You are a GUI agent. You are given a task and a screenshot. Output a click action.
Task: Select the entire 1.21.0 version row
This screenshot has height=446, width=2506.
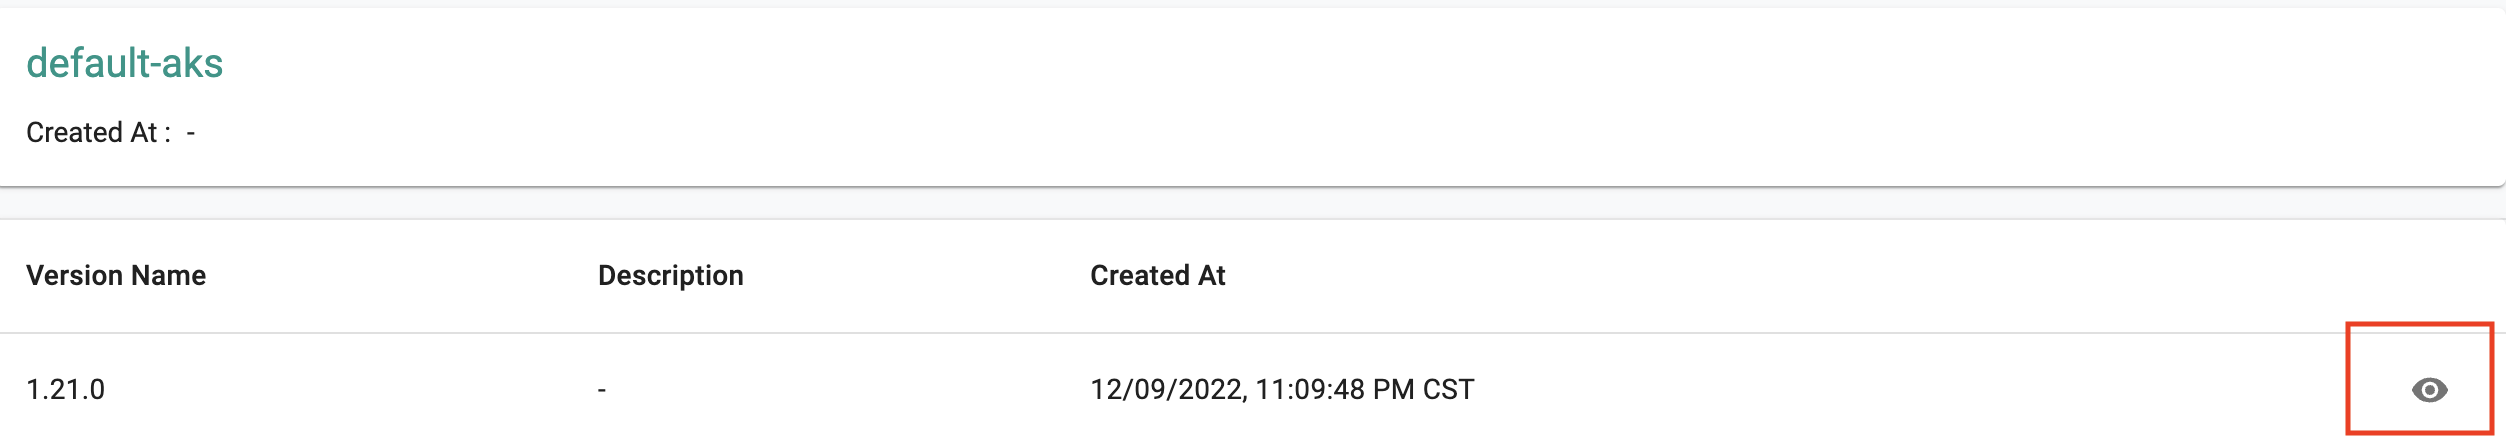1253,390
